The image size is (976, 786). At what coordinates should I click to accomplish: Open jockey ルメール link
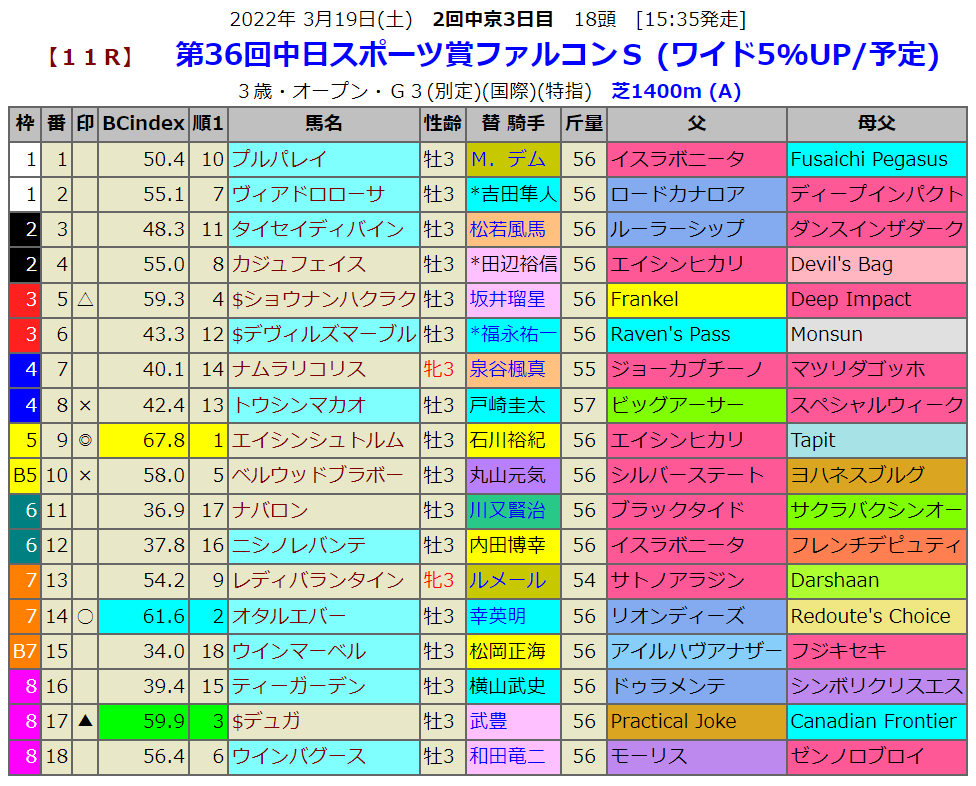(508, 581)
